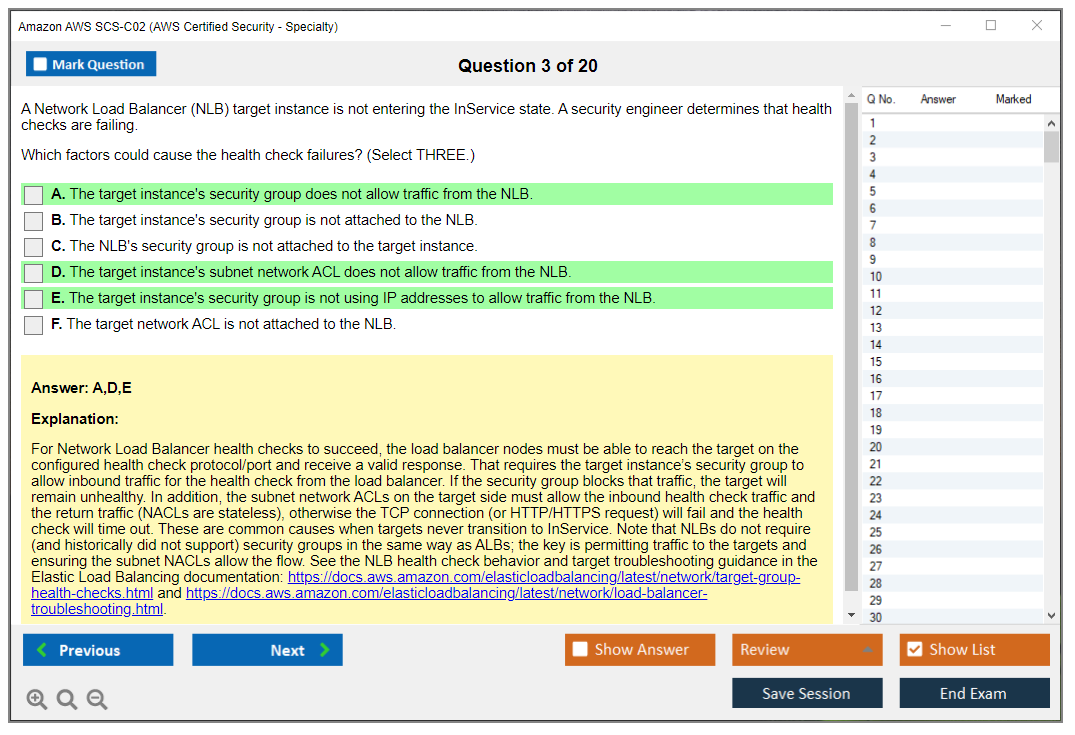Viewport: 1075px width, 735px height.
Task: Click the zoom out magnifier icon
Action: (97, 700)
